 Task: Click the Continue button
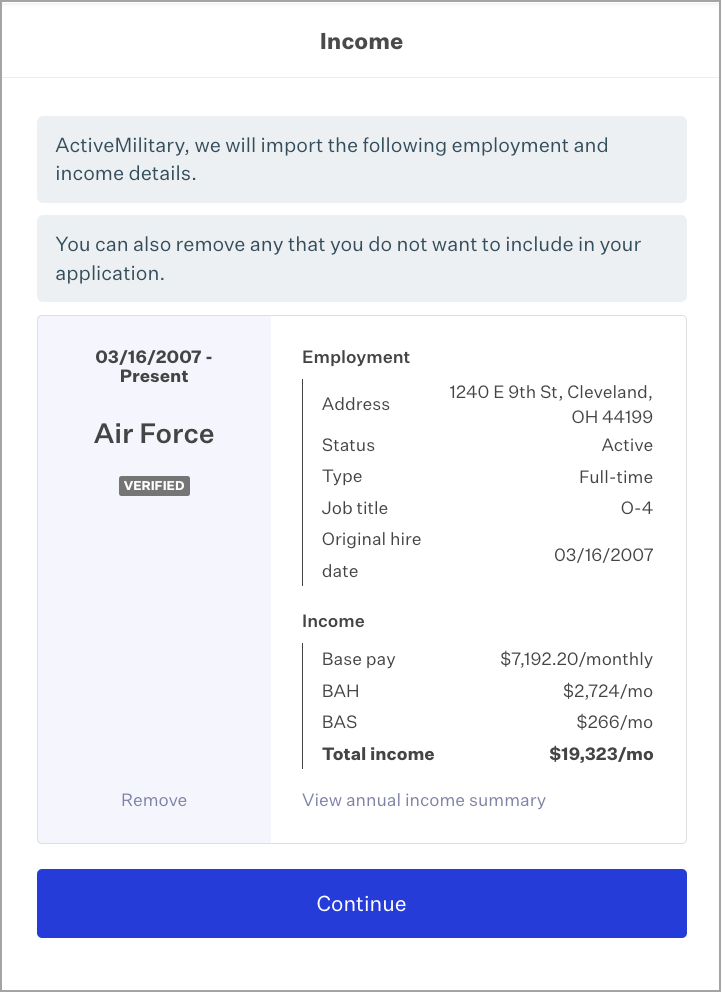point(362,903)
